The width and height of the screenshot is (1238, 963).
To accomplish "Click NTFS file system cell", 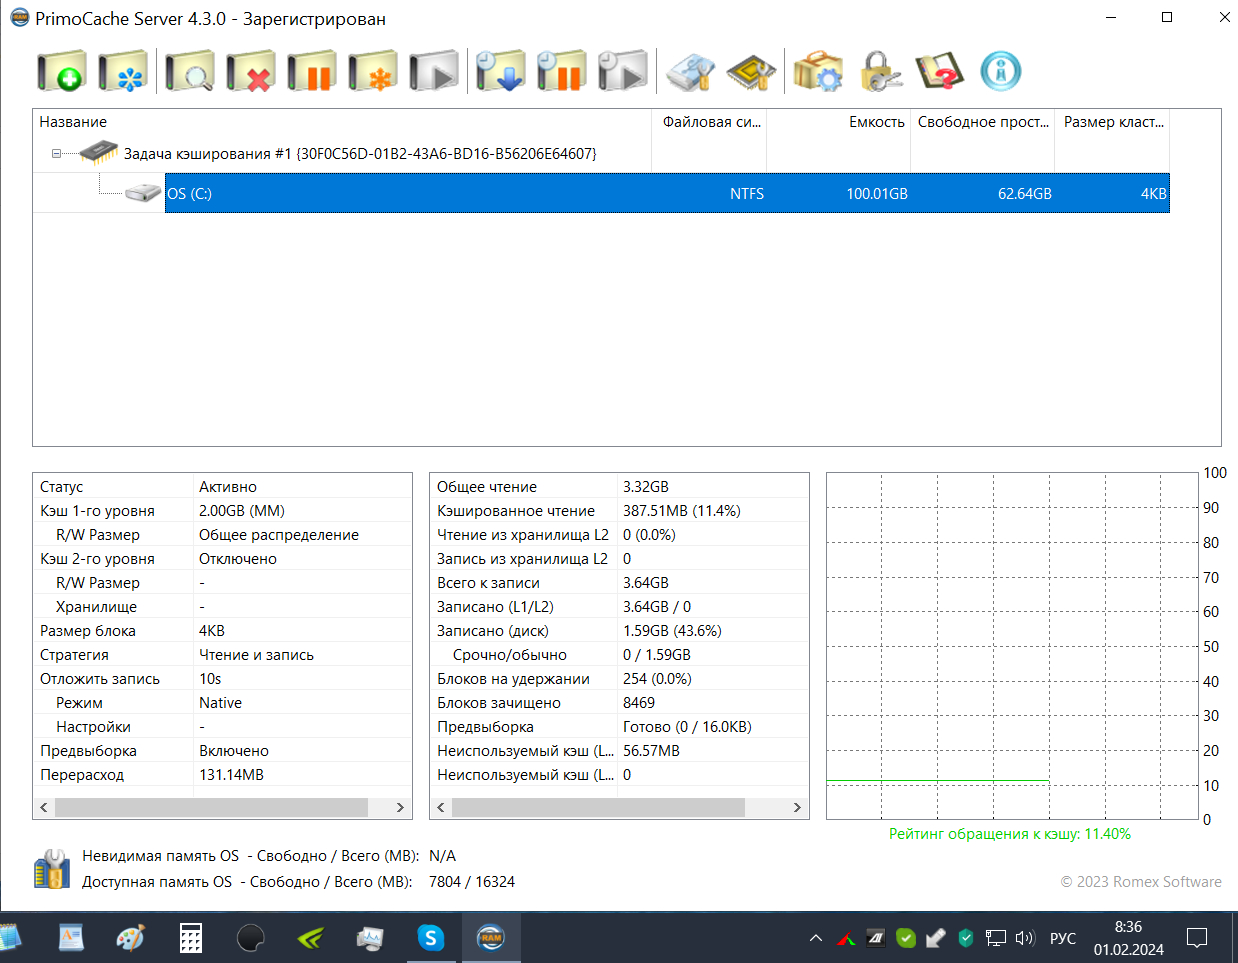I will point(747,194).
